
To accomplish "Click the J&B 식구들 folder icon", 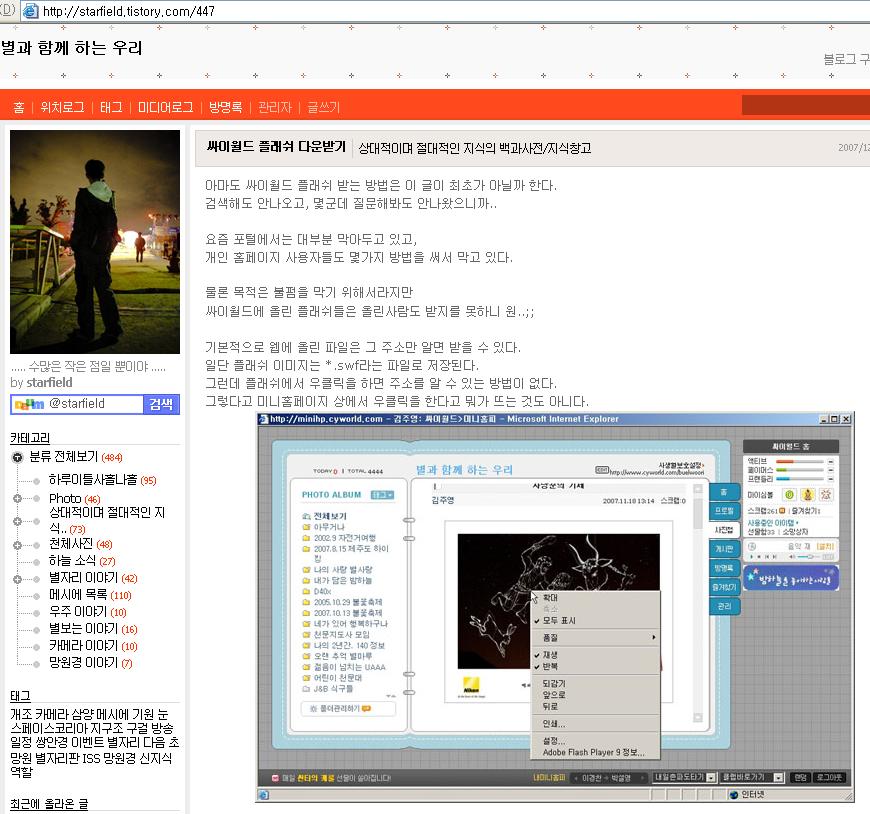I will click(306, 689).
